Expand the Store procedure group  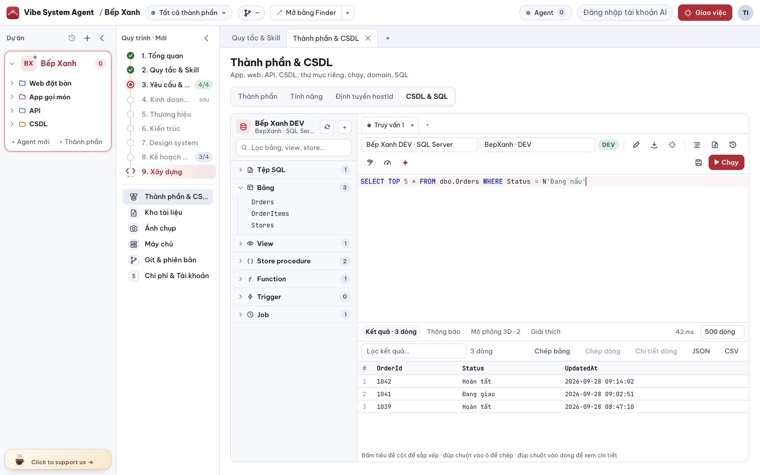pyautogui.click(x=240, y=261)
